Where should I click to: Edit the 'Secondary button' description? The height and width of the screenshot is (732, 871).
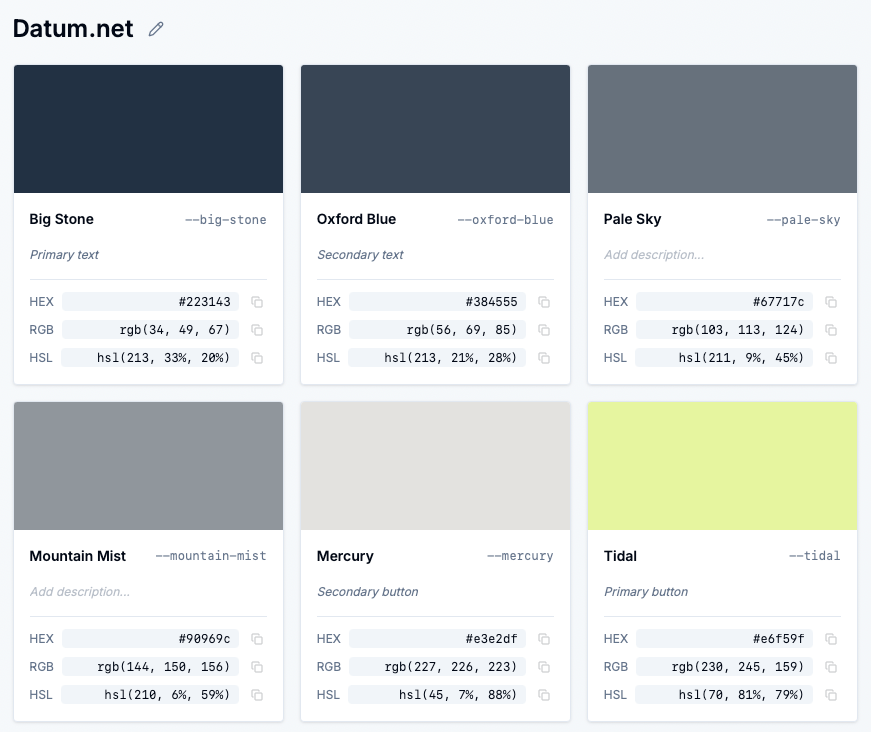pyautogui.click(x=368, y=592)
